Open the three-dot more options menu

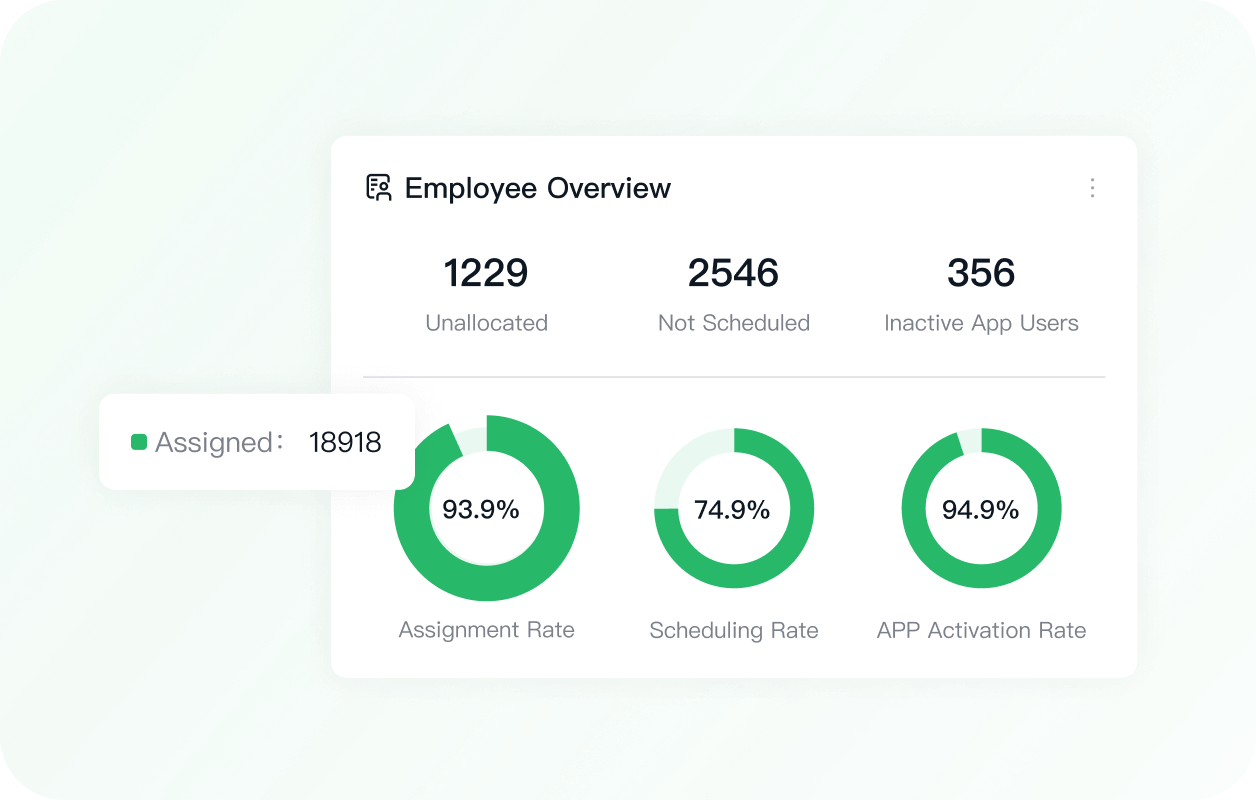click(1092, 188)
